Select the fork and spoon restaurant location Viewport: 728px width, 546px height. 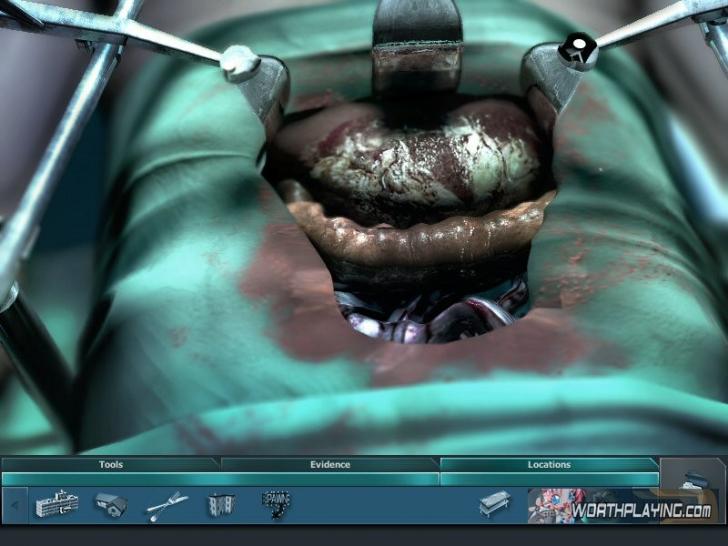coord(166,506)
